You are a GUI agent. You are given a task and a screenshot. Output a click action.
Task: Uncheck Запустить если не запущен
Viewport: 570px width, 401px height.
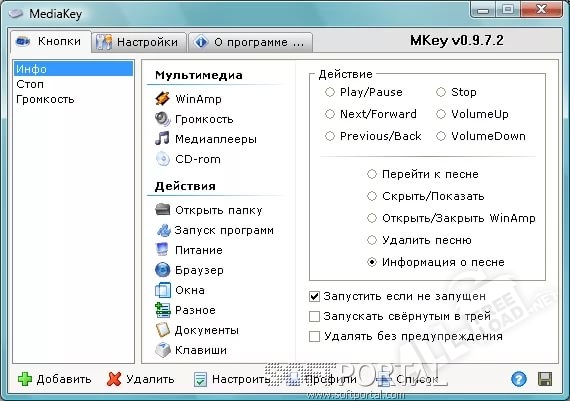point(314,297)
